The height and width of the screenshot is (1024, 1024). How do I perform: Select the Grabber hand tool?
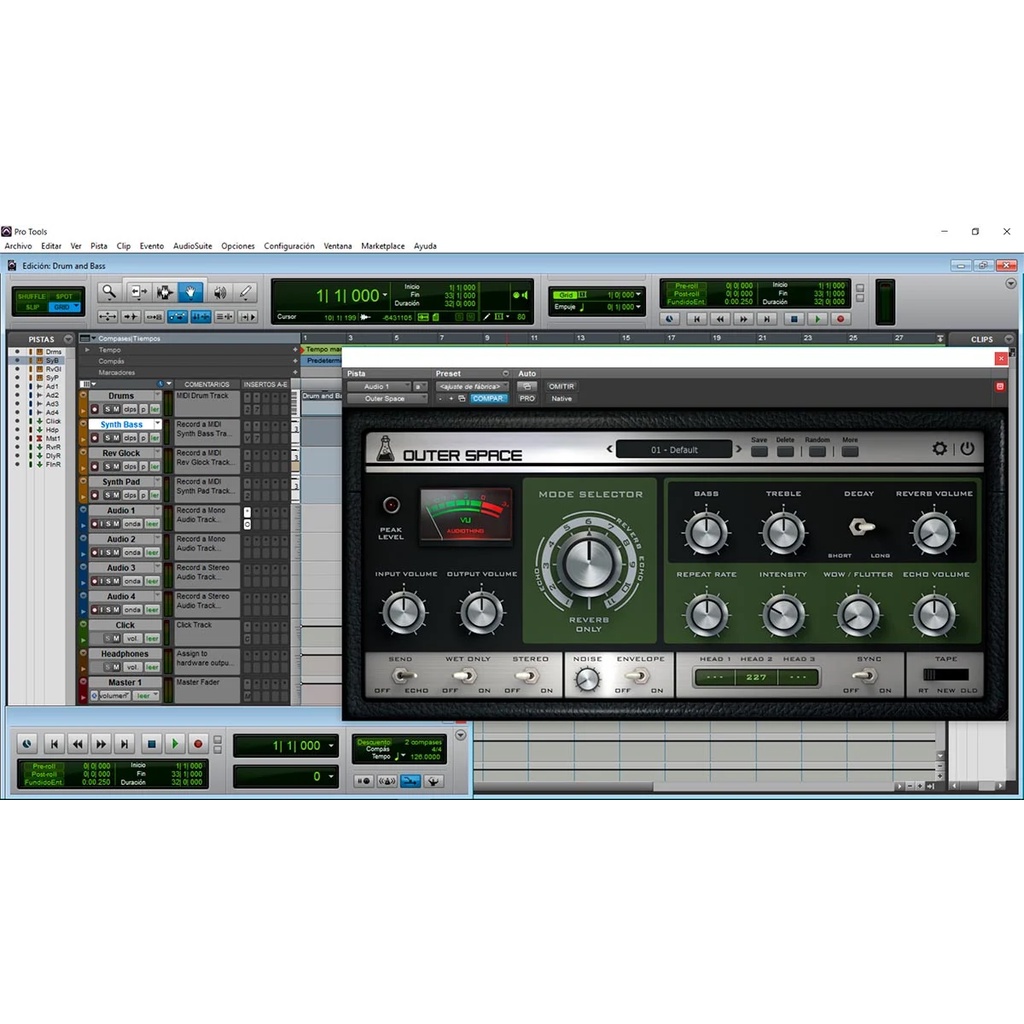(x=191, y=292)
